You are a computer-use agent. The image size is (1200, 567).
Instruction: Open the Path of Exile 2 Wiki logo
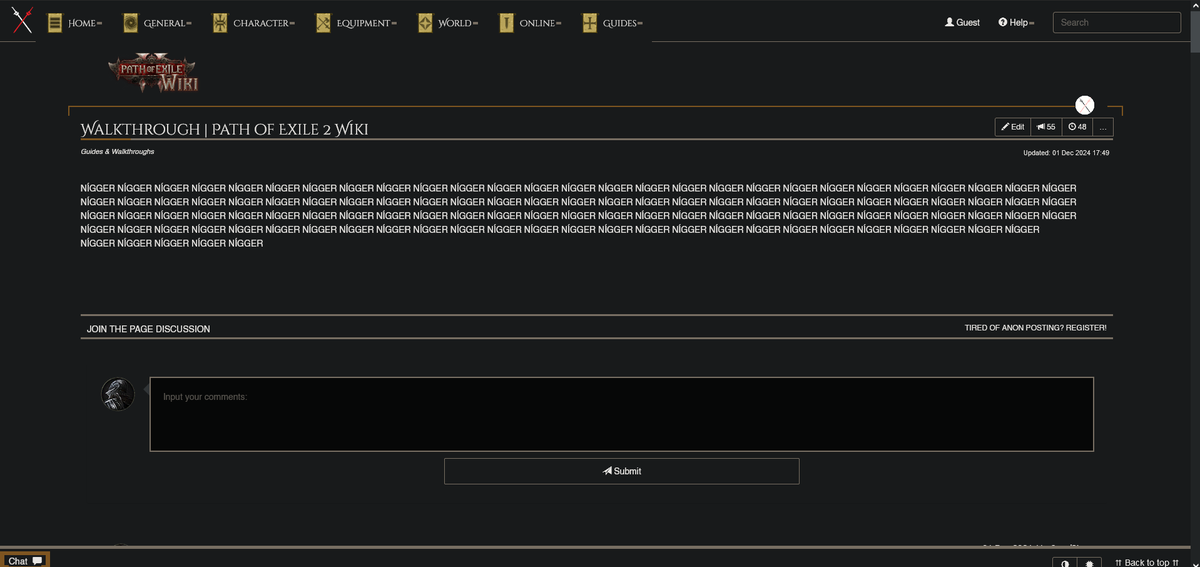click(x=153, y=72)
